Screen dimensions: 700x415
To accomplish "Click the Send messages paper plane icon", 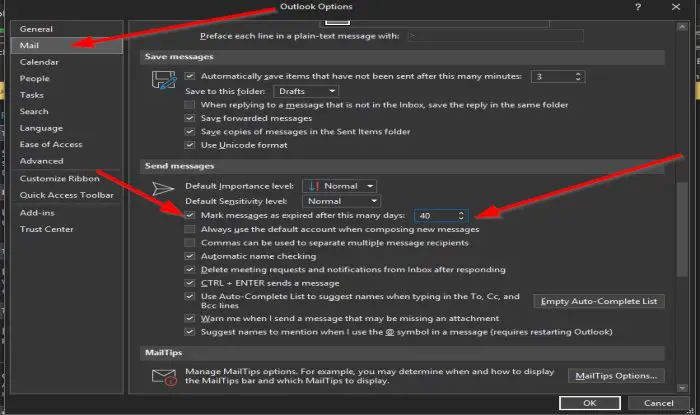I will 162,189.
